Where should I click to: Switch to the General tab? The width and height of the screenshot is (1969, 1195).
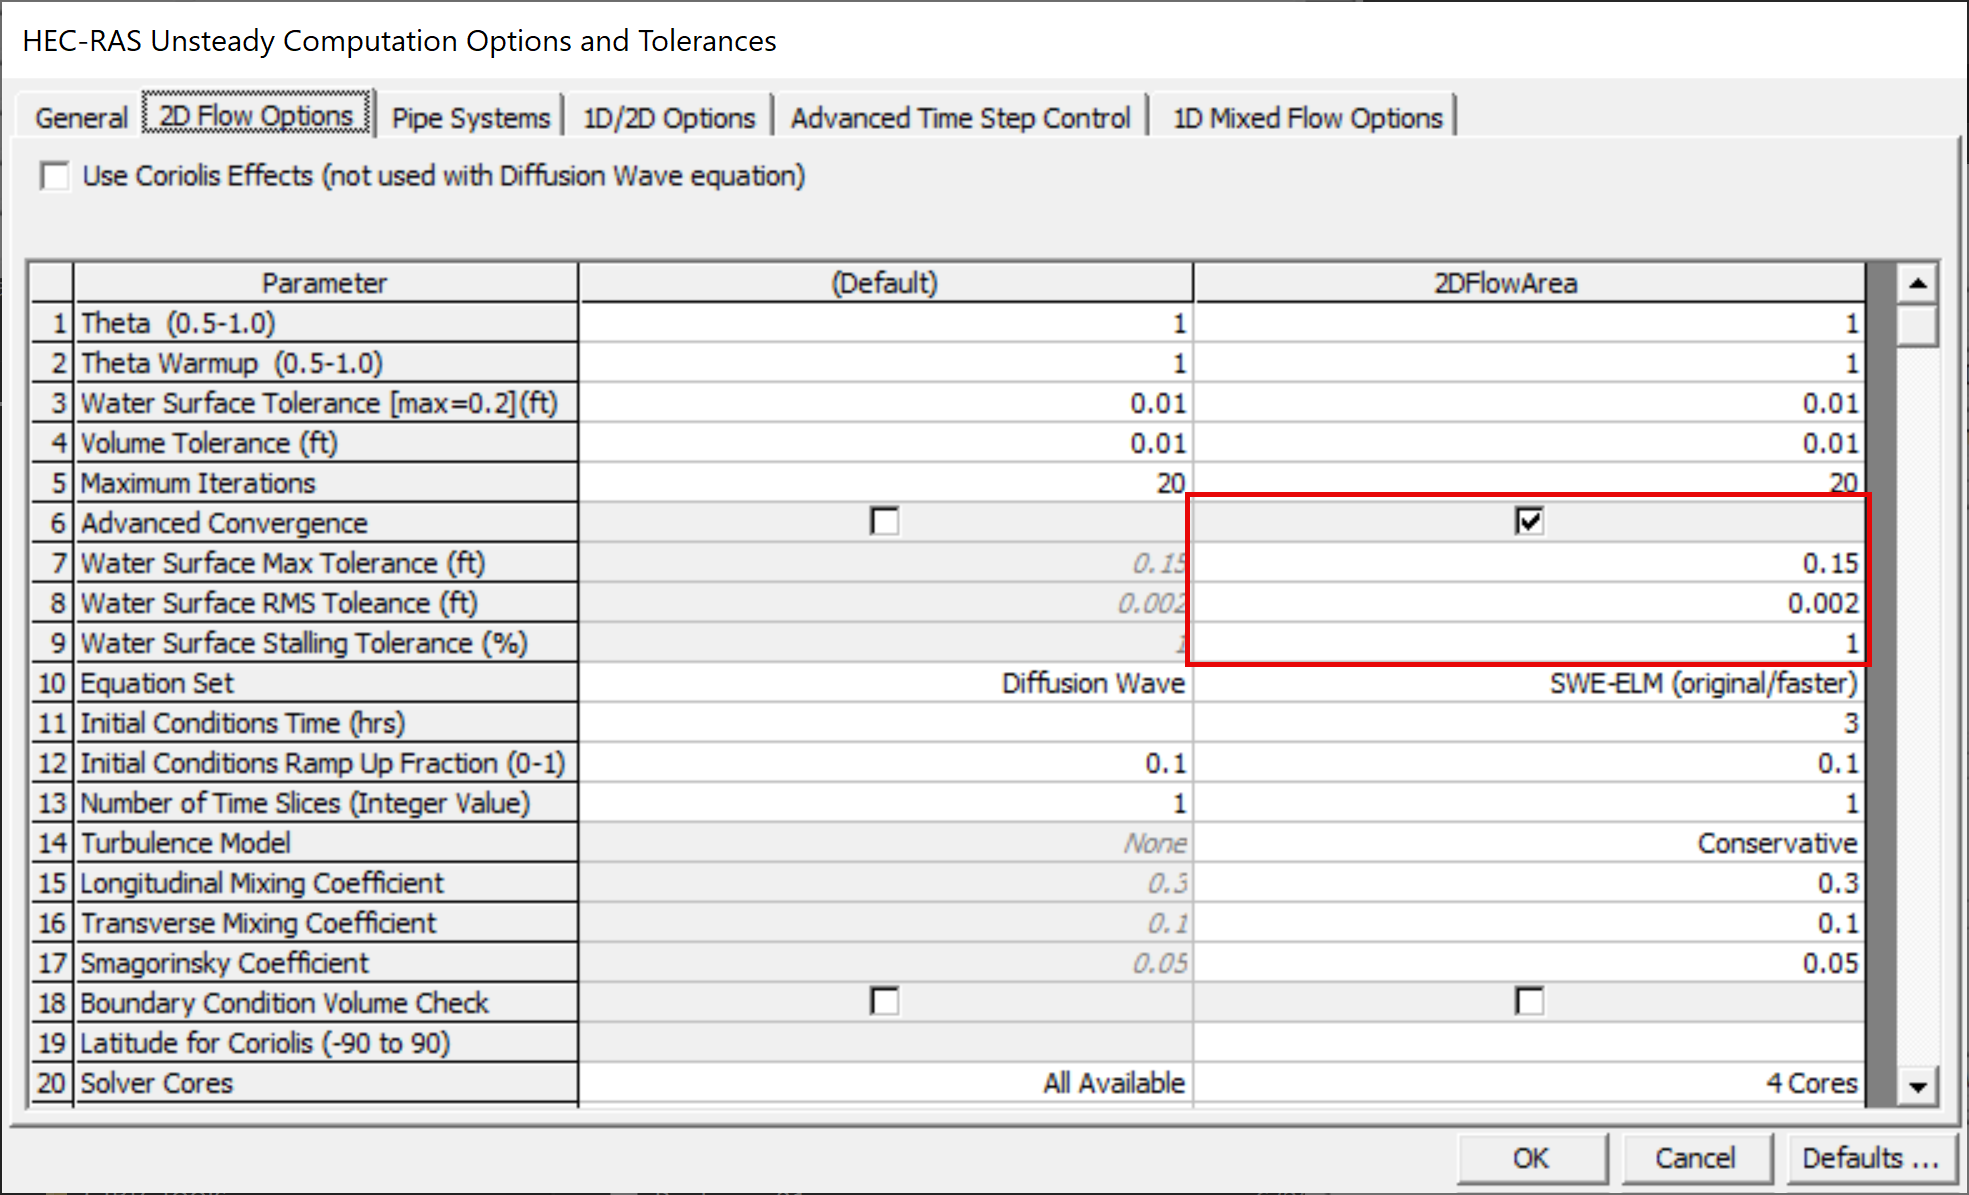81,118
